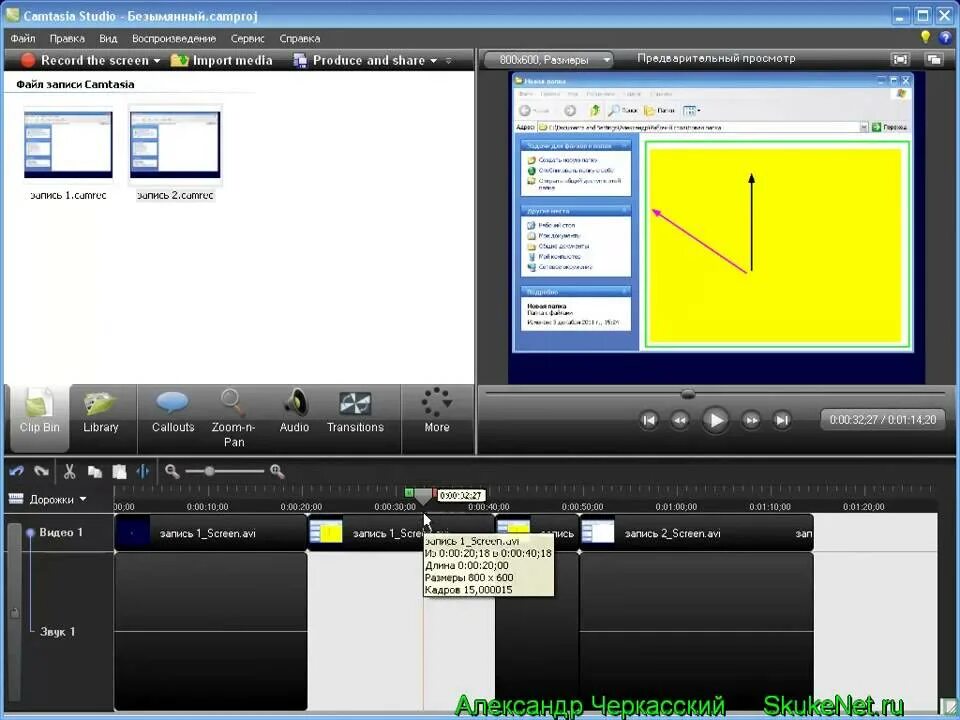Open the Вид menu
Image resolution: width=960 pixels, height=720 pixels.
[108, 39]
